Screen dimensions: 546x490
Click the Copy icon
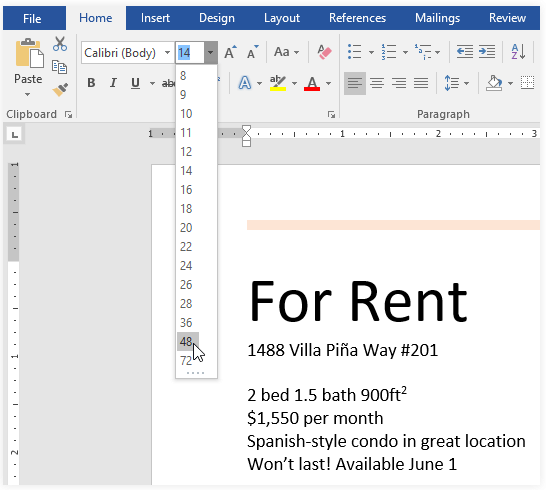click(60, 67)
